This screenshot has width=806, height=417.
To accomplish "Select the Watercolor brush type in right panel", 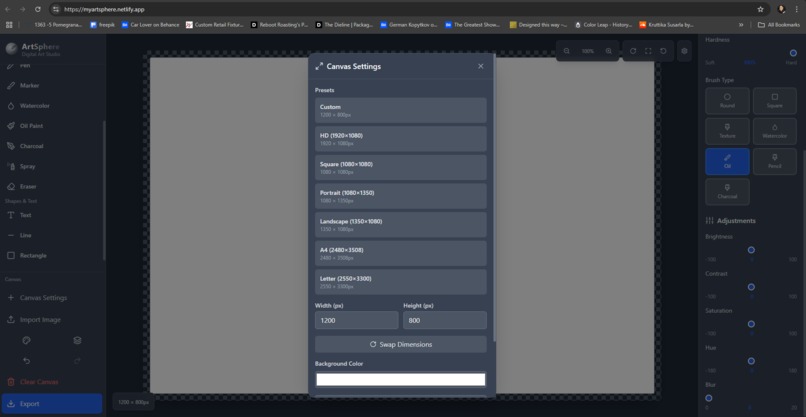I will point(775,131).
